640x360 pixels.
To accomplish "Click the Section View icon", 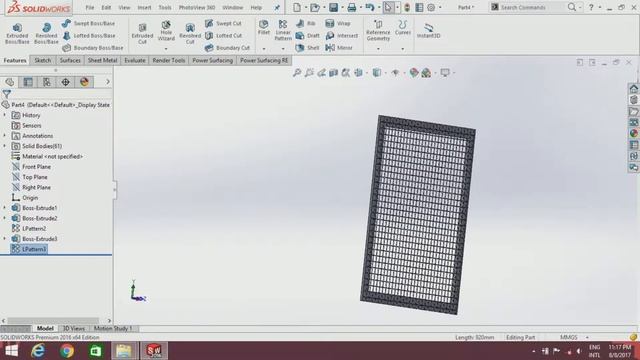I will click(333, 73).
